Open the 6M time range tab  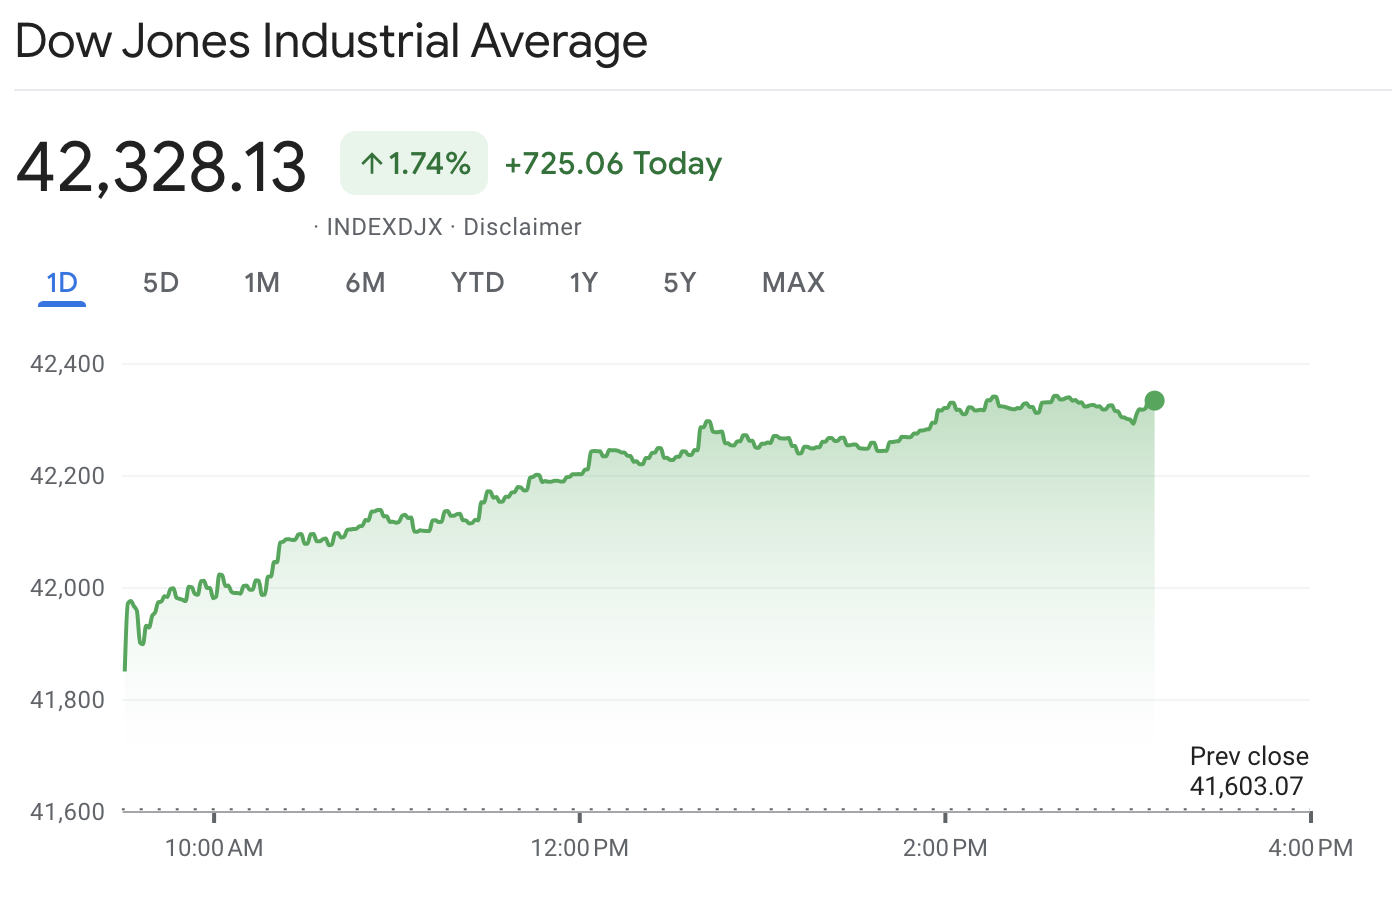(x=365, y=283)
